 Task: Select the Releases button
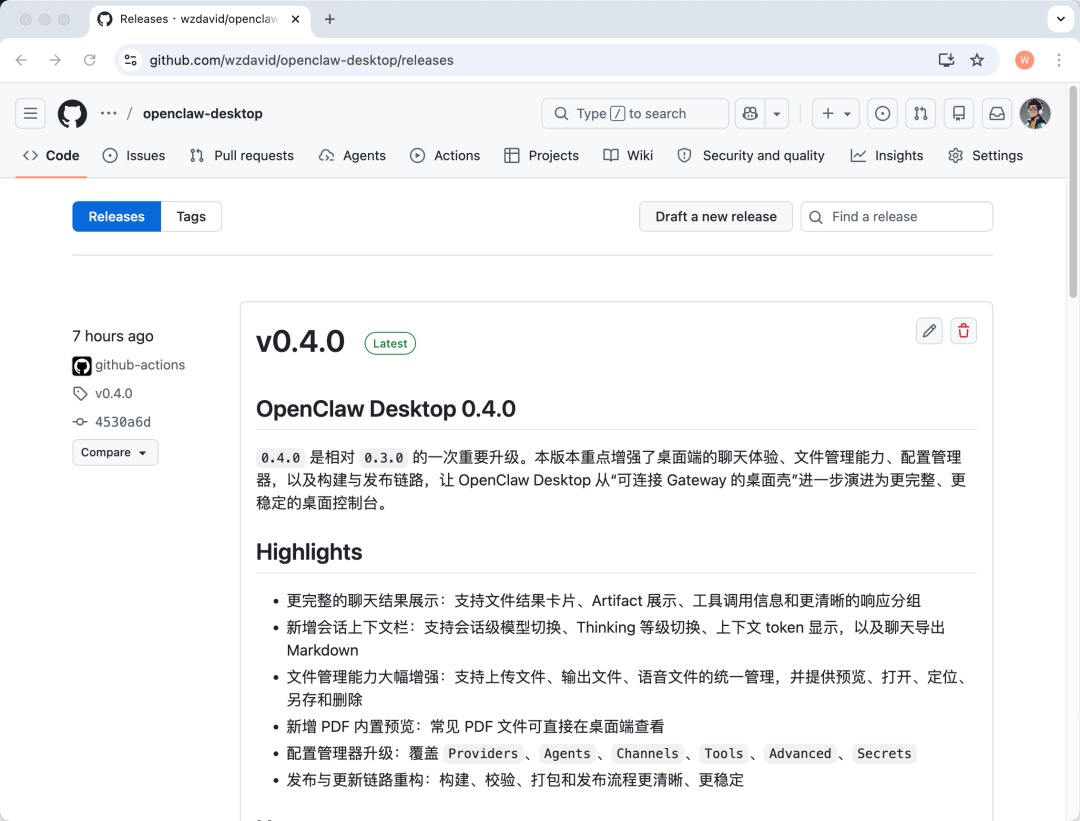tap(116, 217)
